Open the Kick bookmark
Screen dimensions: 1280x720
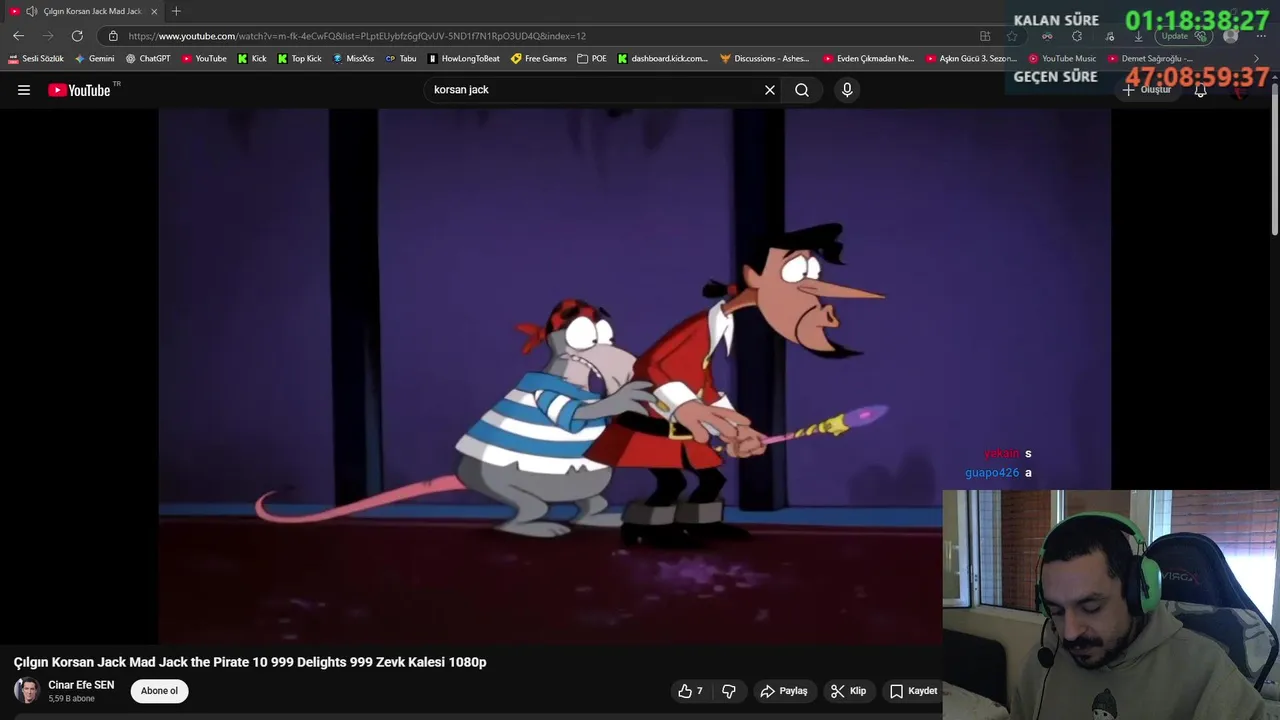point(252,58)
